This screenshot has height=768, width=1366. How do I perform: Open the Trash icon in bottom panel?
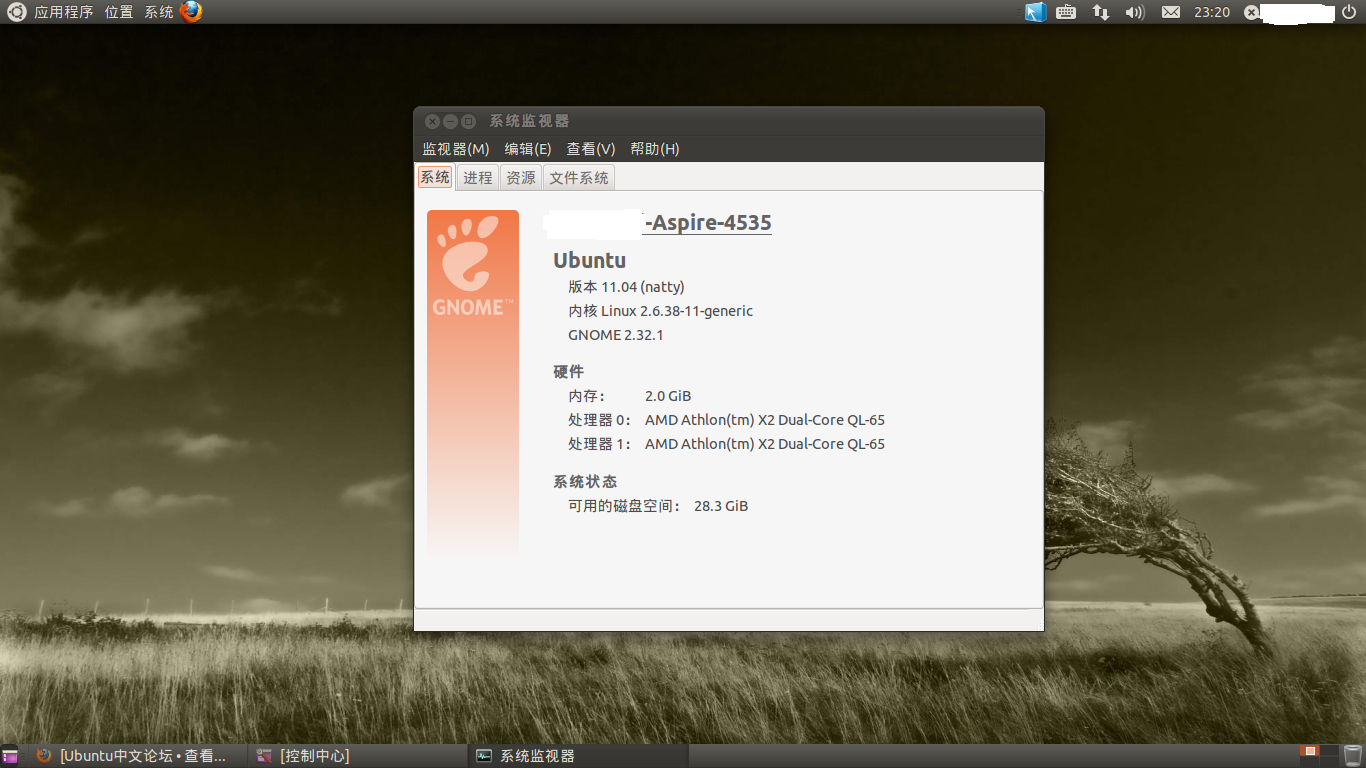click(1353, 756)
